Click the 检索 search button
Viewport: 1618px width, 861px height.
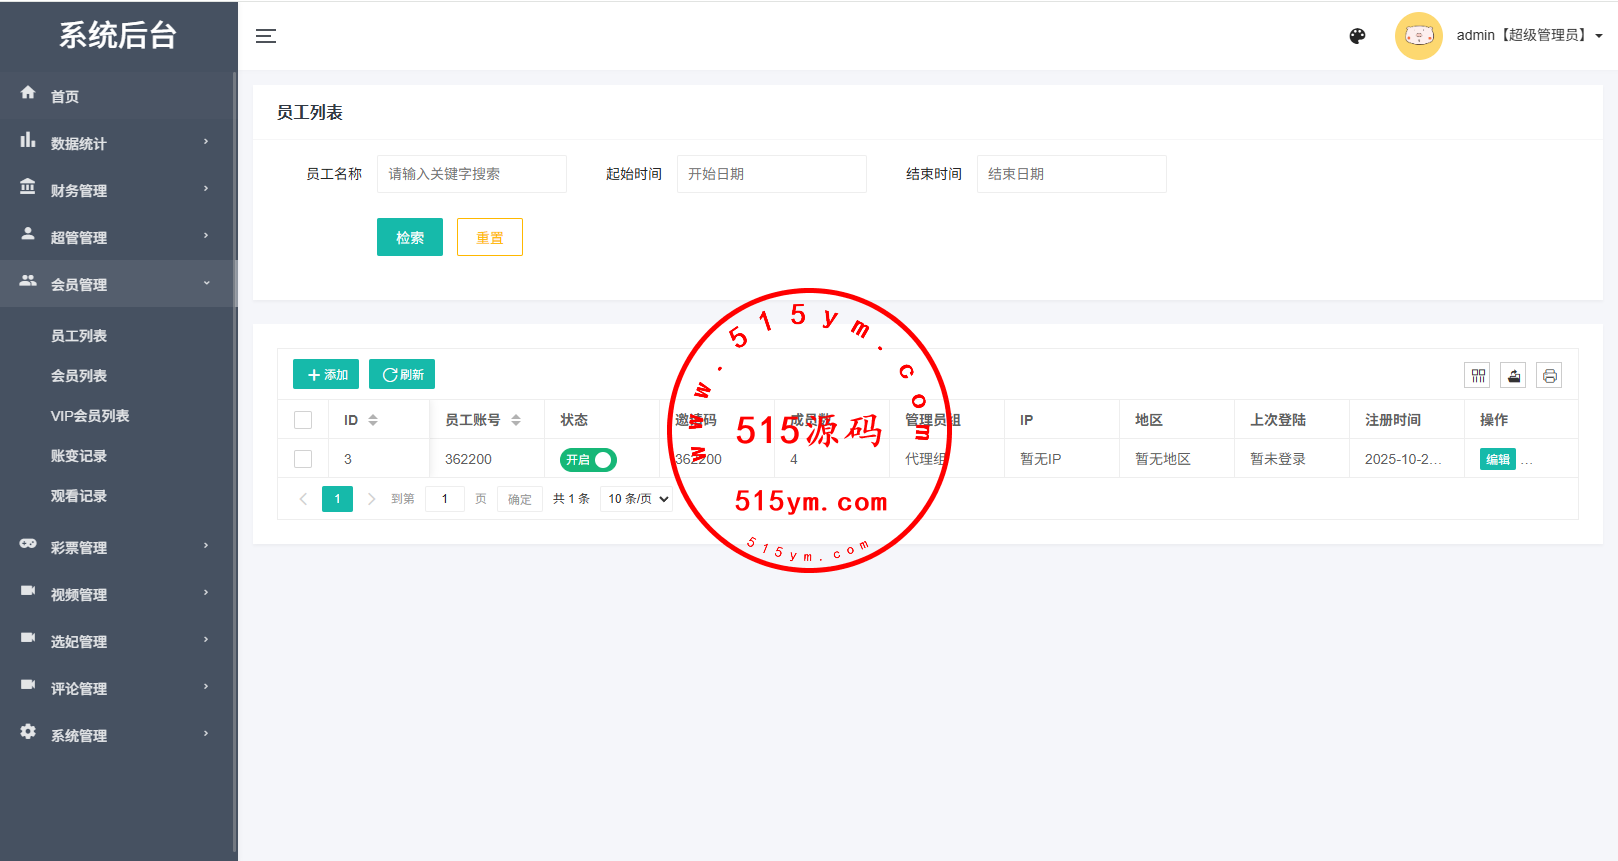coord(409,237)
